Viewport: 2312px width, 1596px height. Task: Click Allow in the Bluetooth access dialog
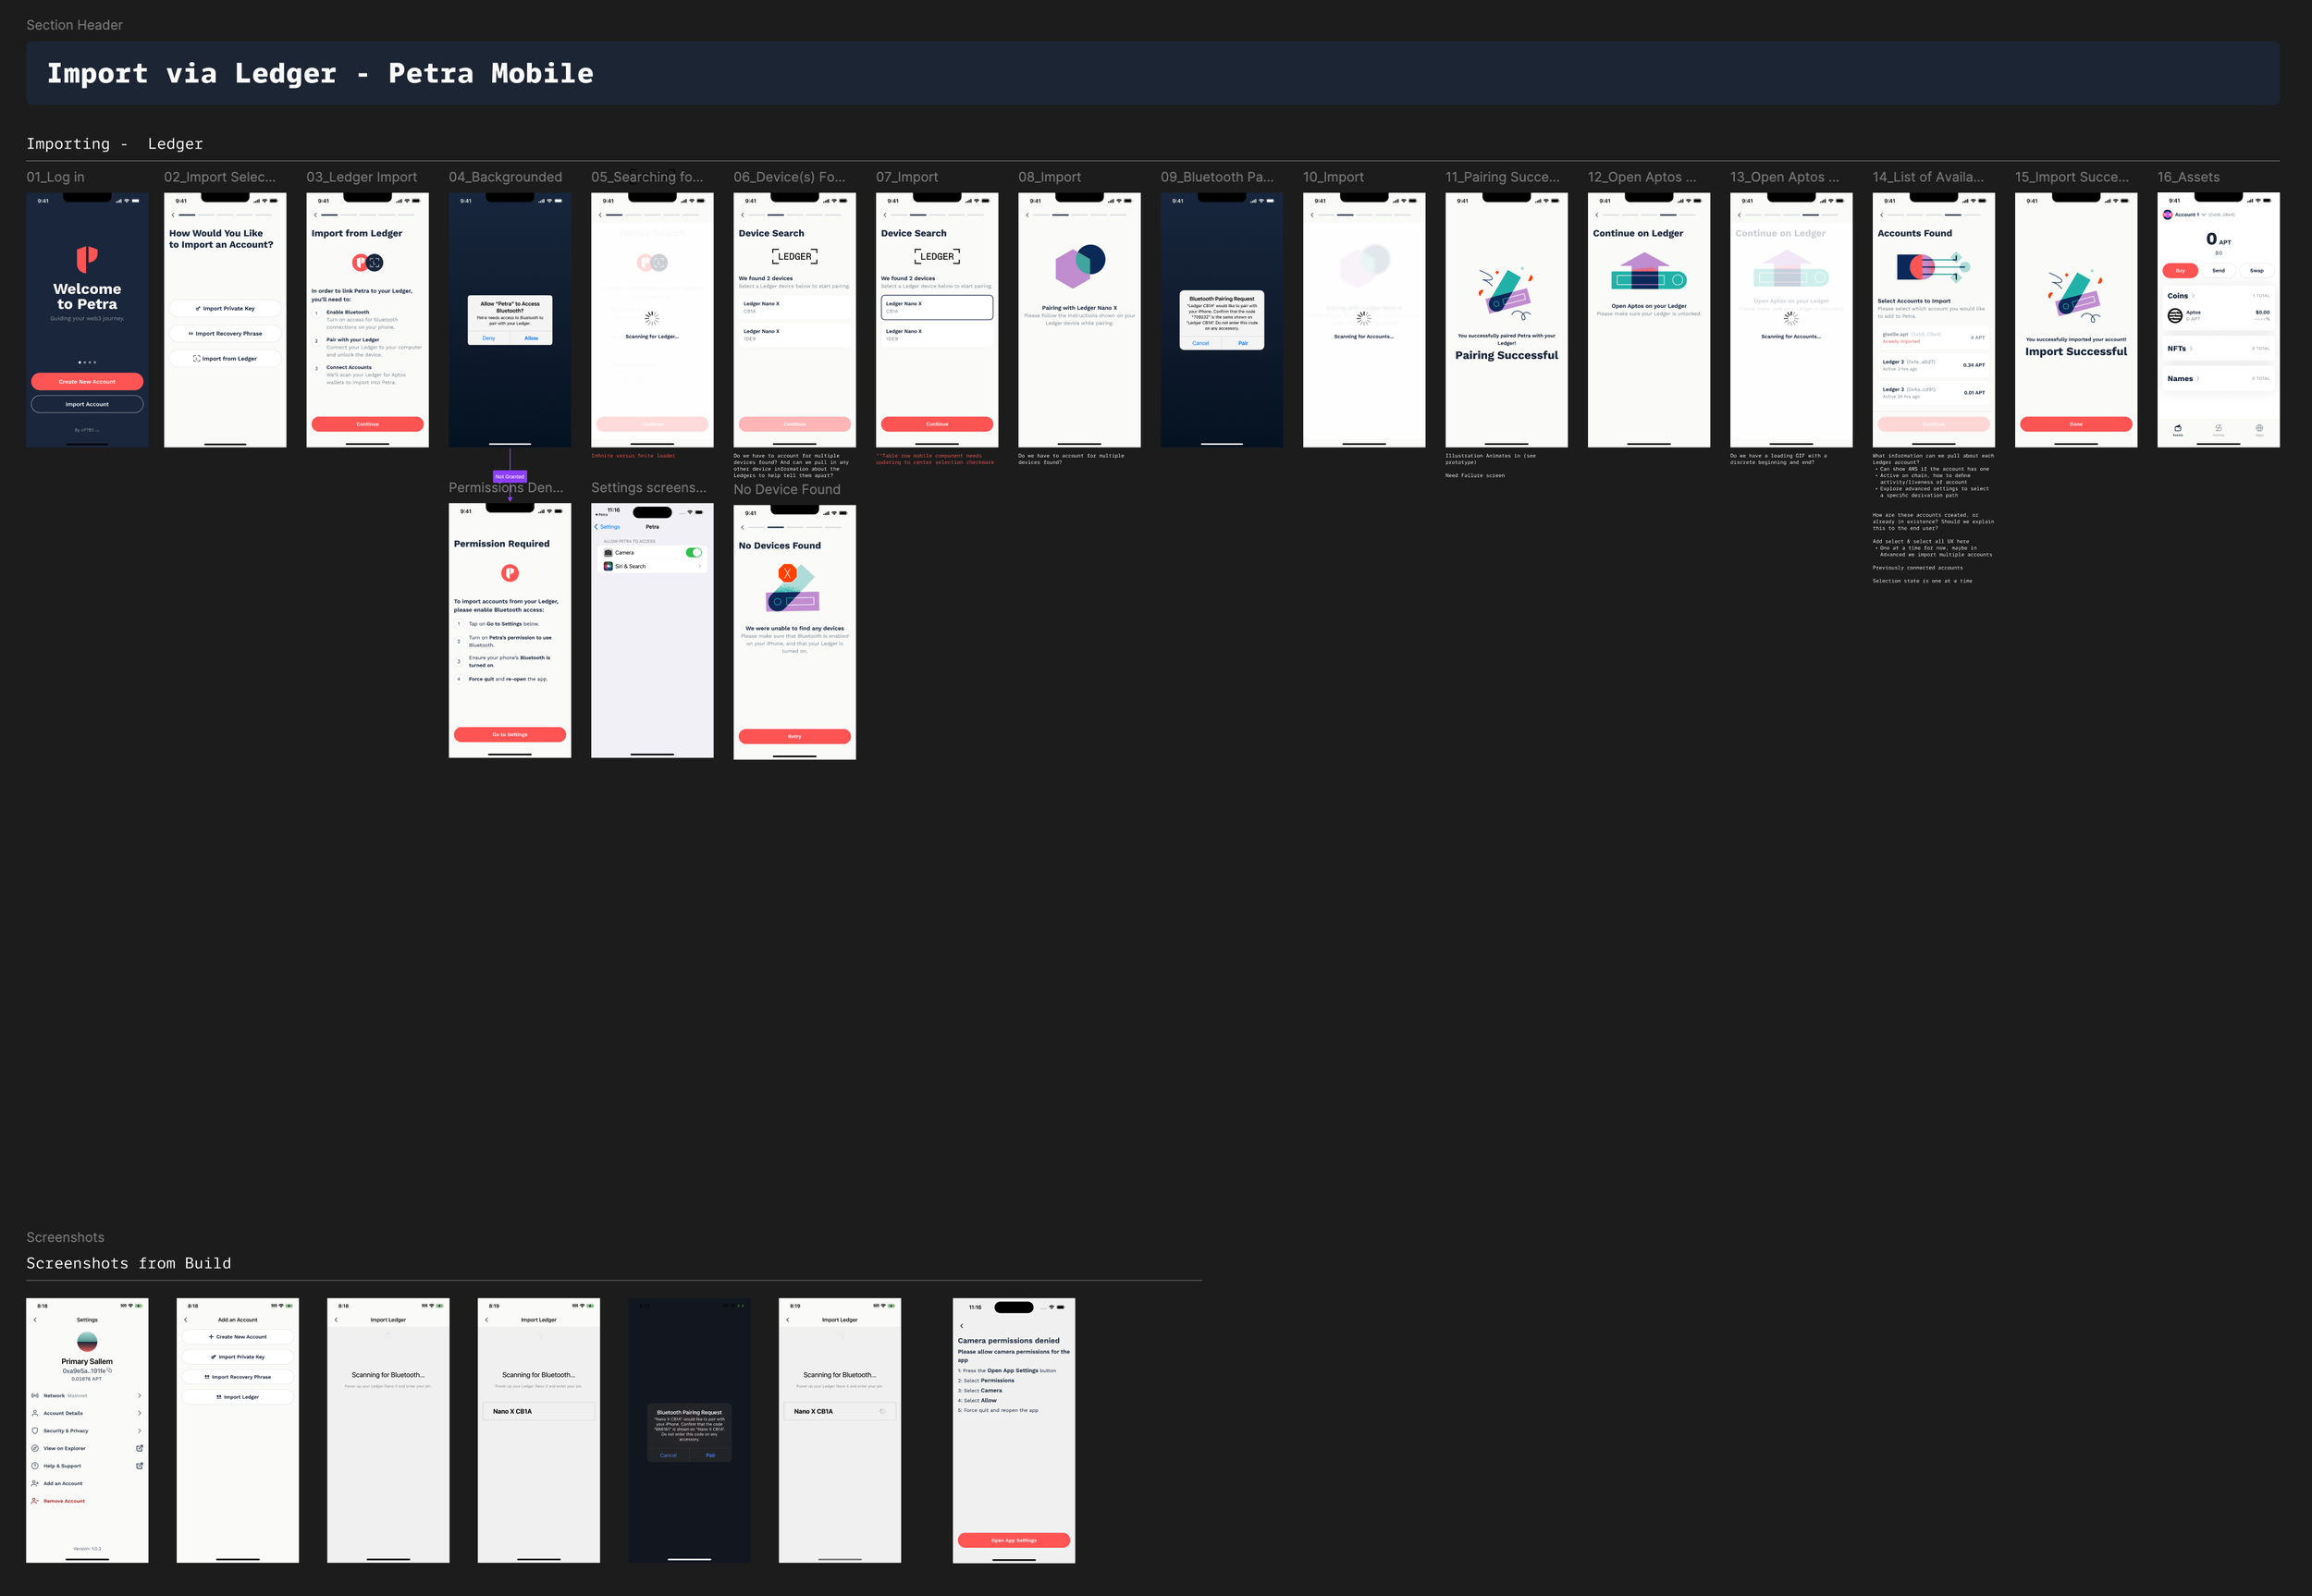click(531, 338)
